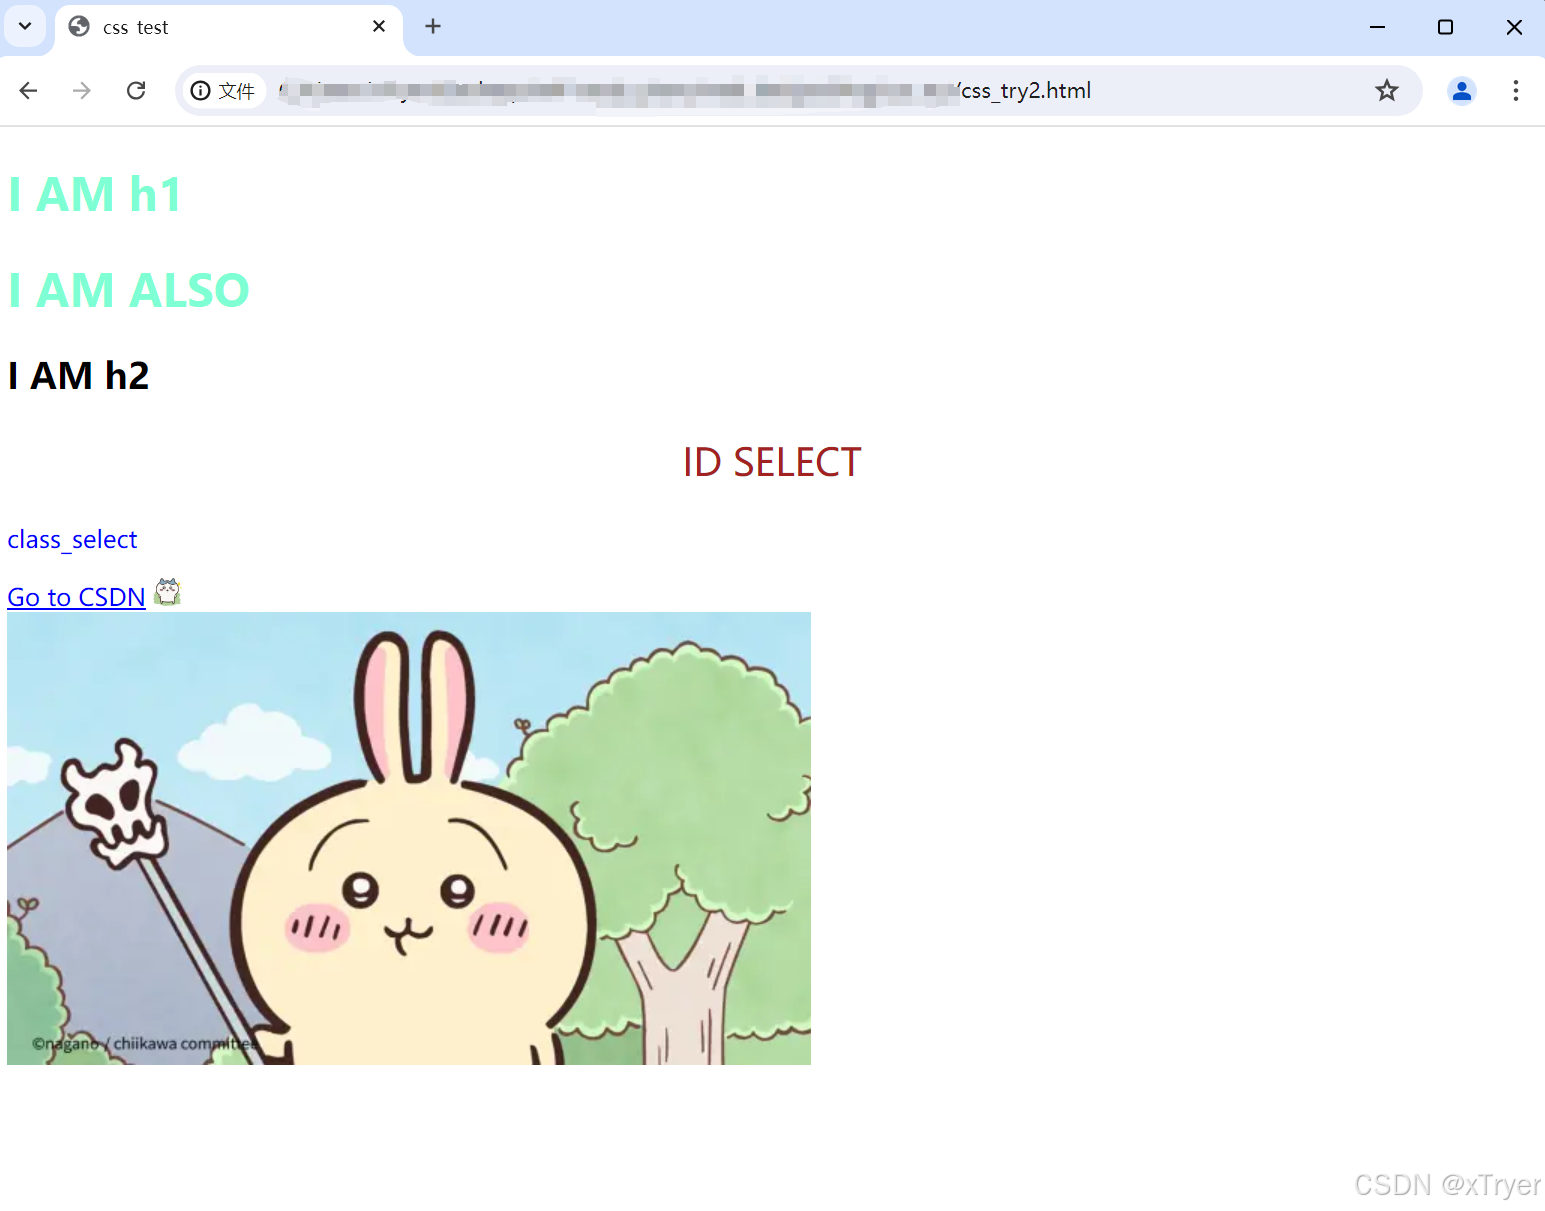
Task: Go back to the previous page
Action: 28,91
